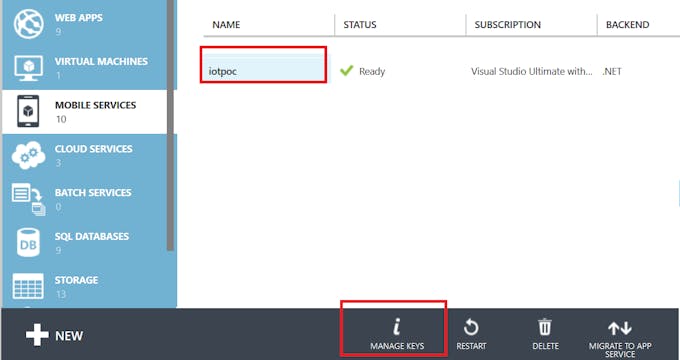Click the Cloud Services count 3

coord(58,163)
